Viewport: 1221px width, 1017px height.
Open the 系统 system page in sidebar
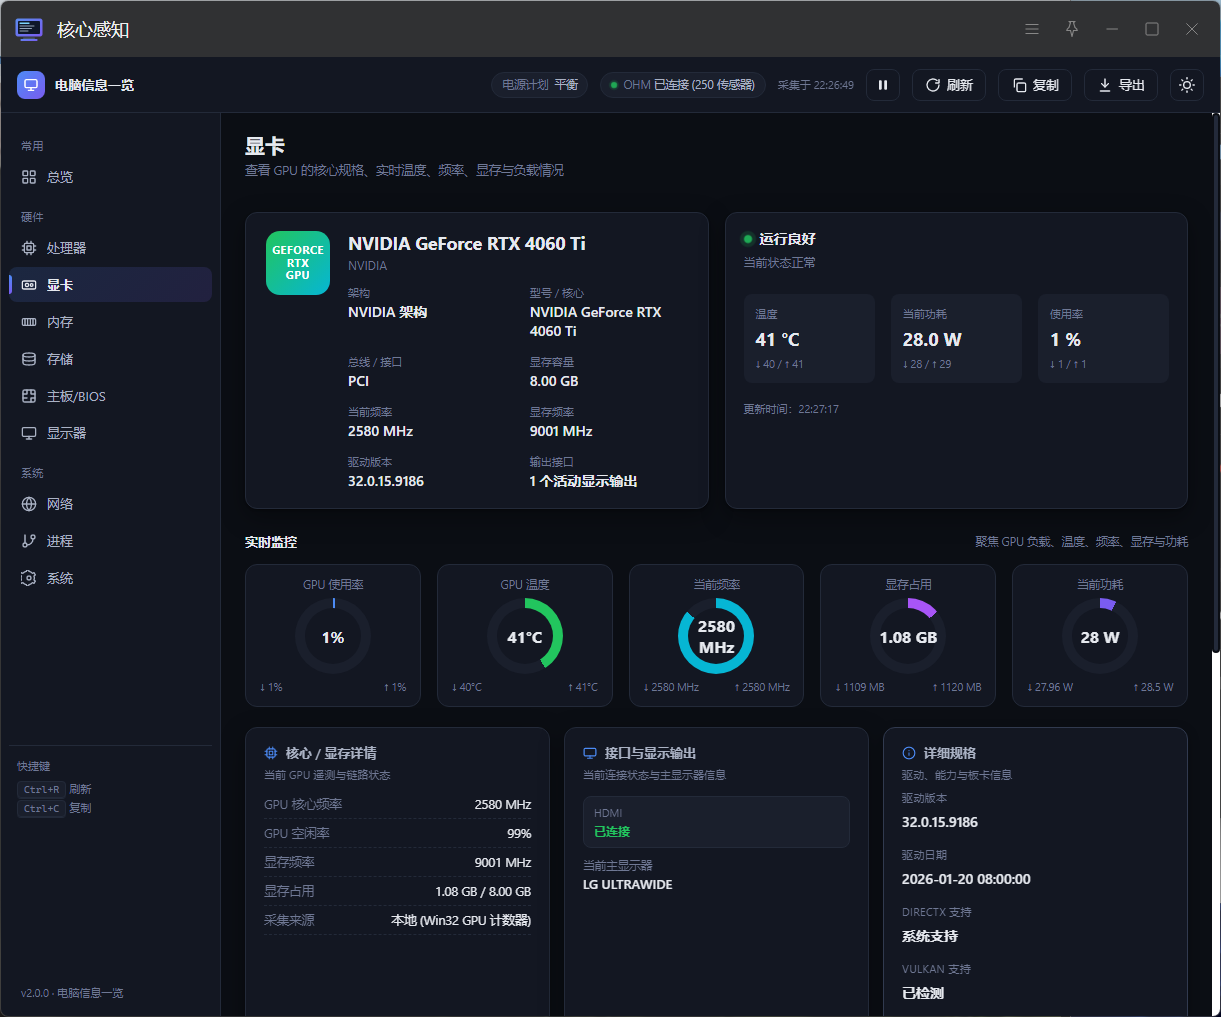click(x=110, y=578)
